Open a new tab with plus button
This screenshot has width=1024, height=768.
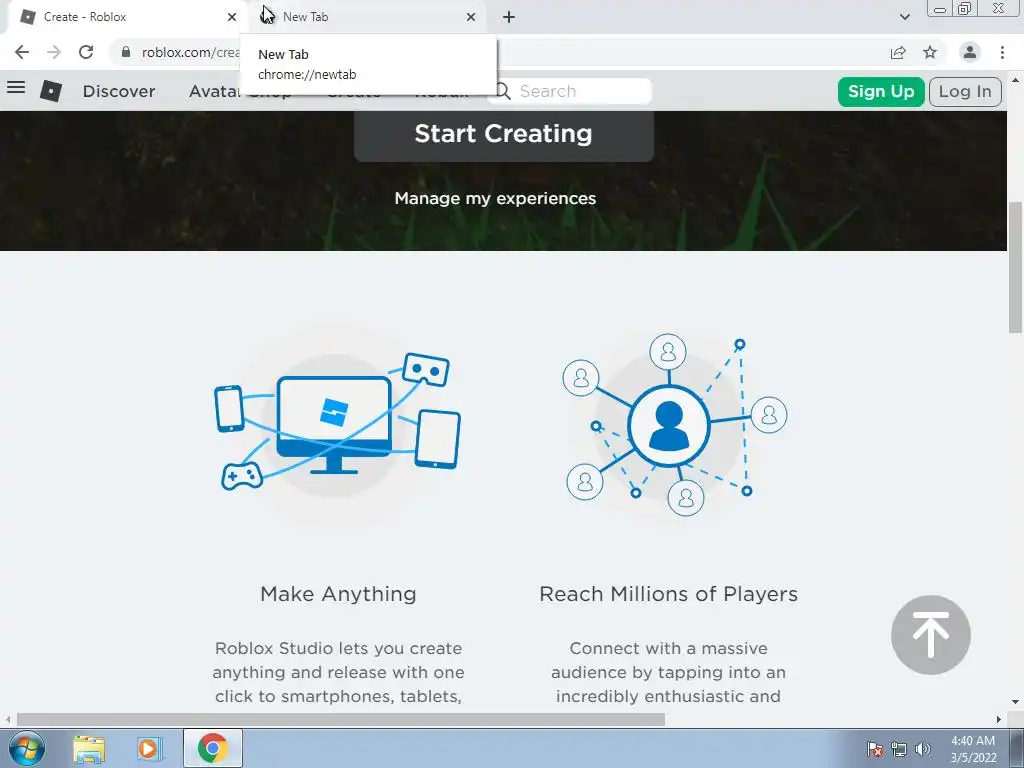pyautogui.click(x=509, y=17)
